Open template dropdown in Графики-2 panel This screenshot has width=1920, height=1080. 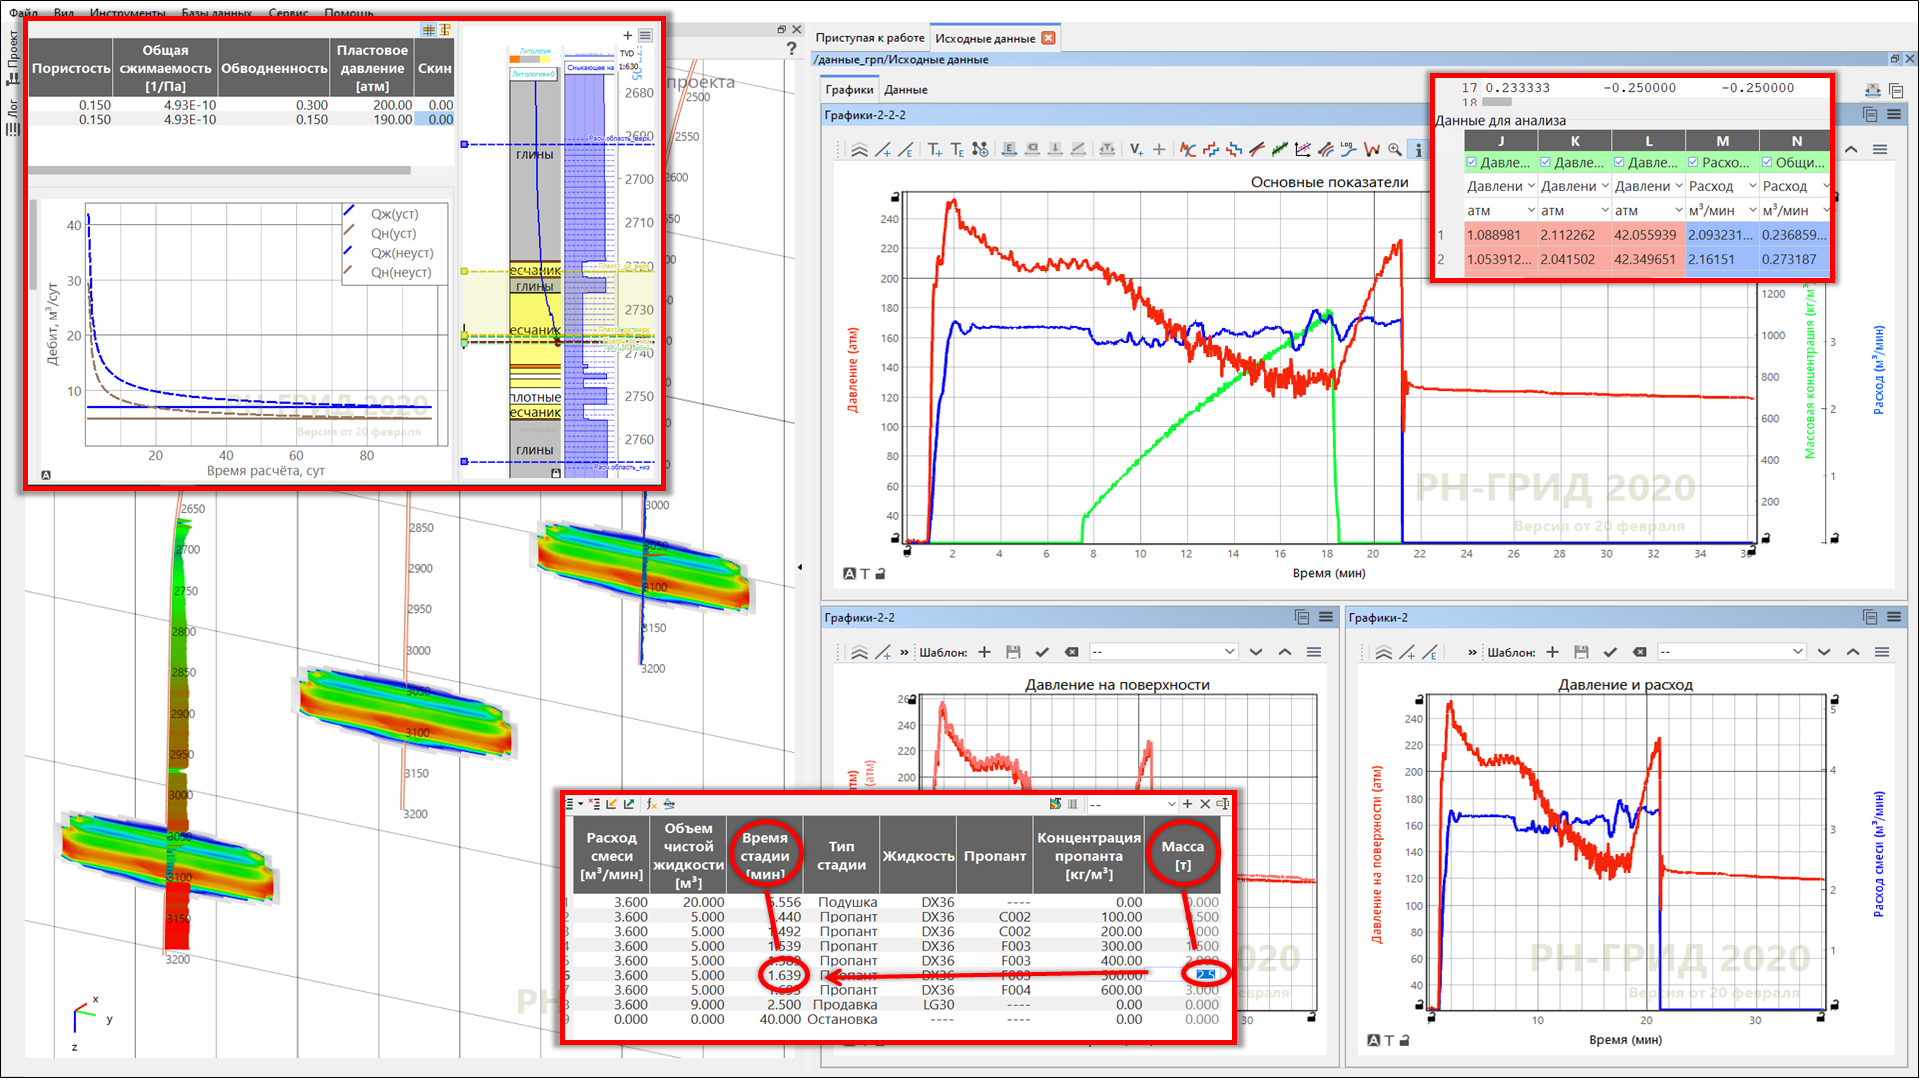point(1731,652)
